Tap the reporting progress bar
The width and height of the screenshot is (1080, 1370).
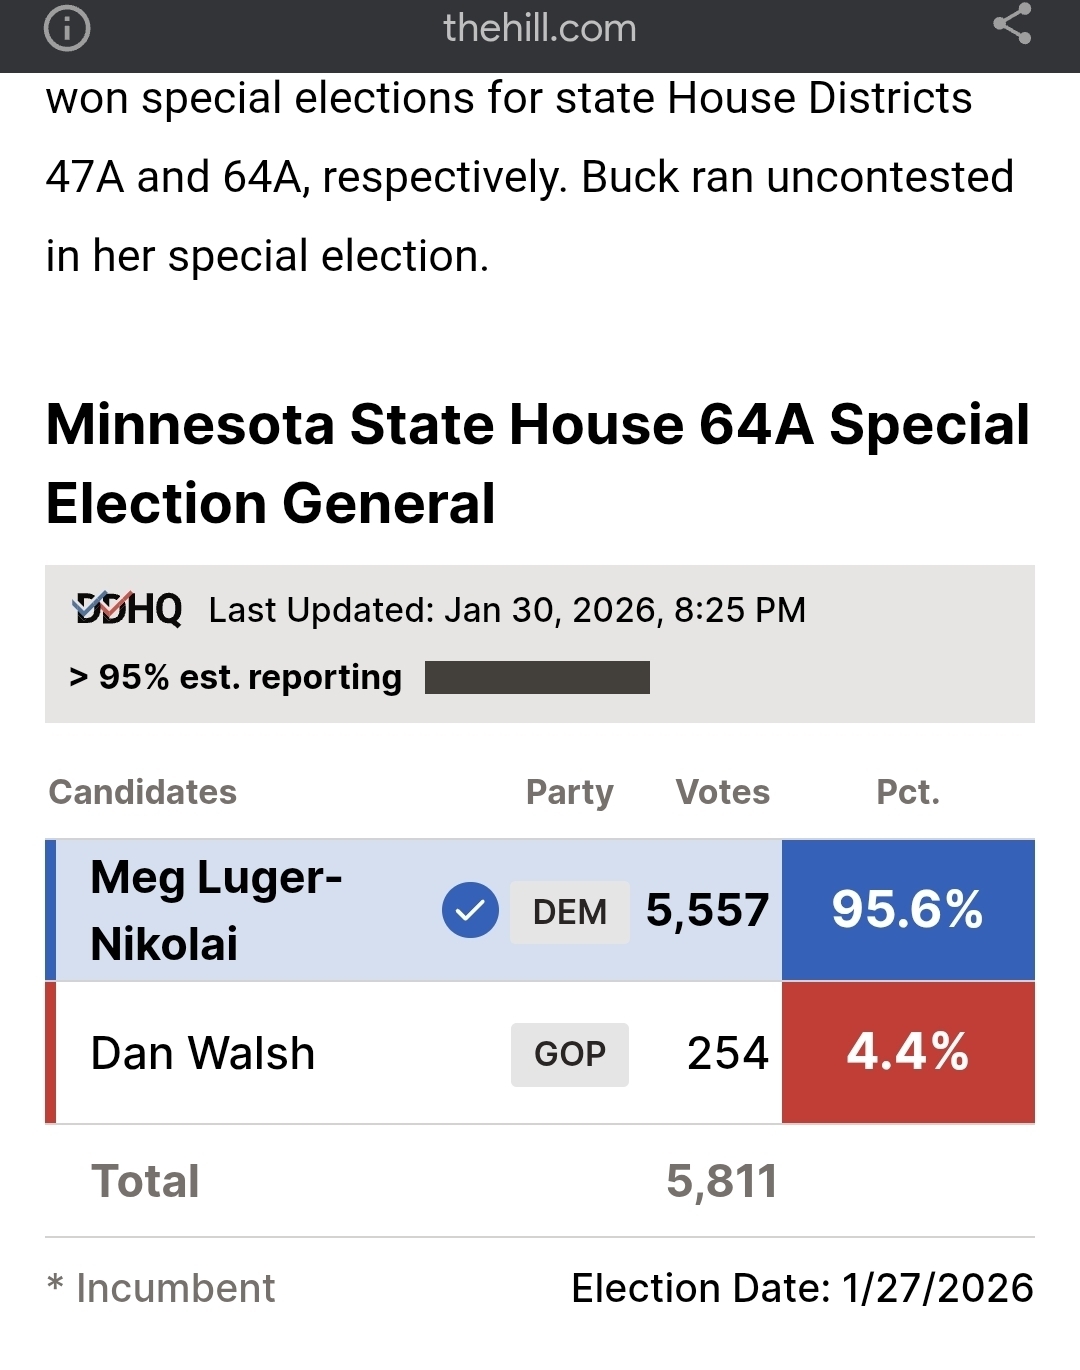click(537, 677)
